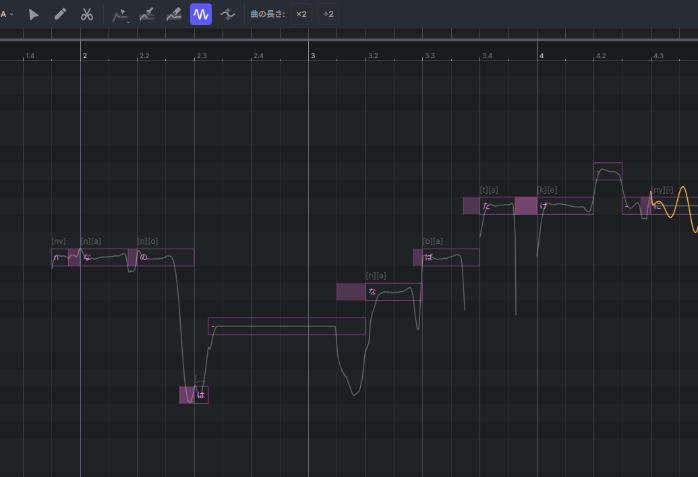The height and width of the screenshot is (477, 698).
Task: Select the arrow pointer tool
Action: [34, 15]
